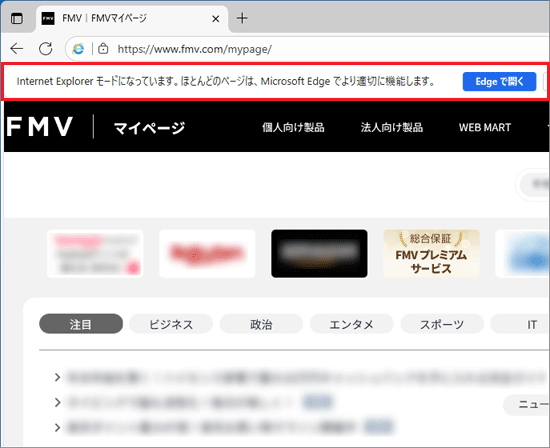550x448 pixels.
Task: Select the エンタメ news tab
Action: pyautogui.click(x=351, y=324)
